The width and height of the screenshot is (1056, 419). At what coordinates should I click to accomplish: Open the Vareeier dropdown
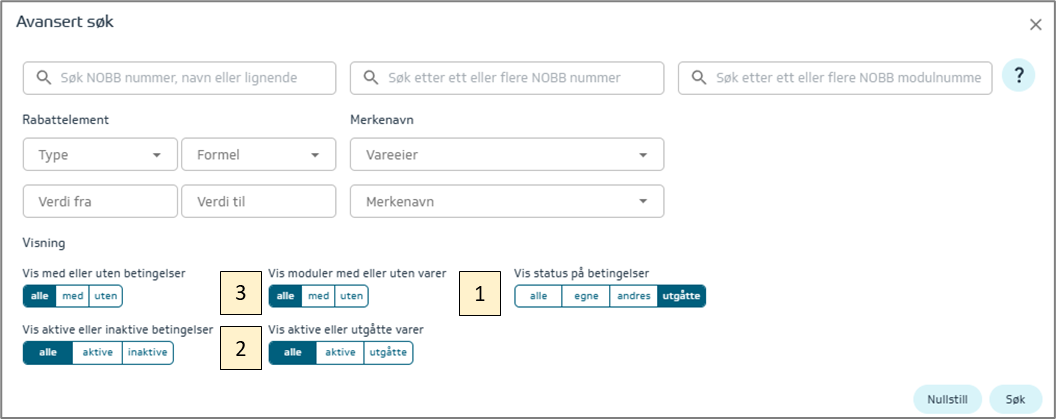[507, 155]
